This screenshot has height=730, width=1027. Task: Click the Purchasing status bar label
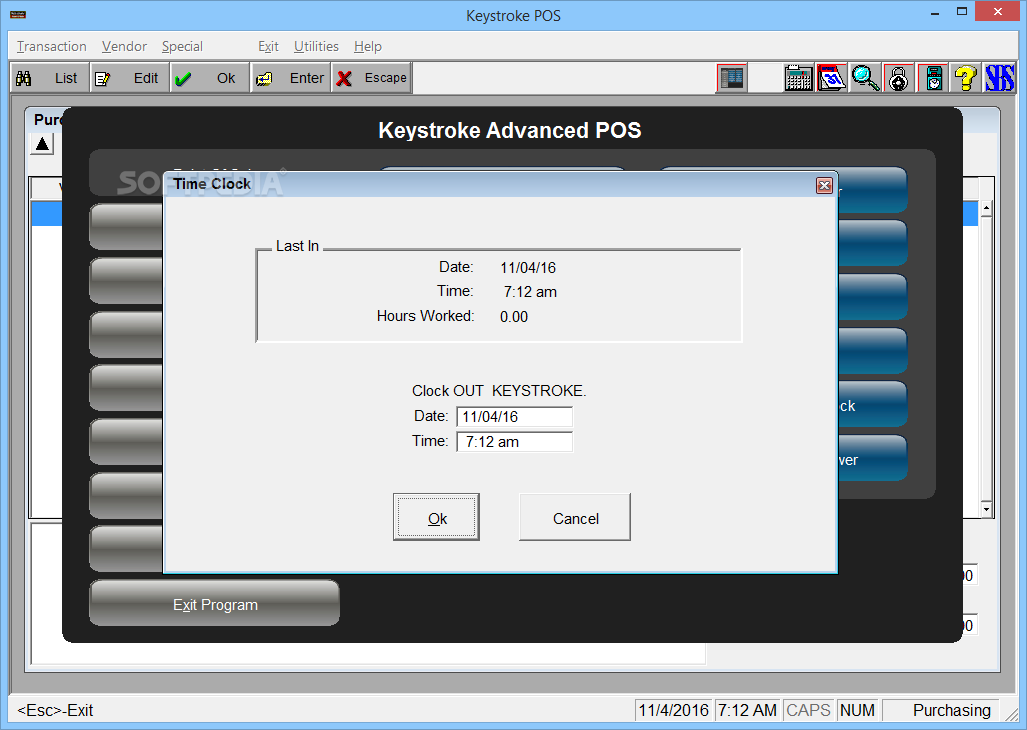click(x=952, y=710)
